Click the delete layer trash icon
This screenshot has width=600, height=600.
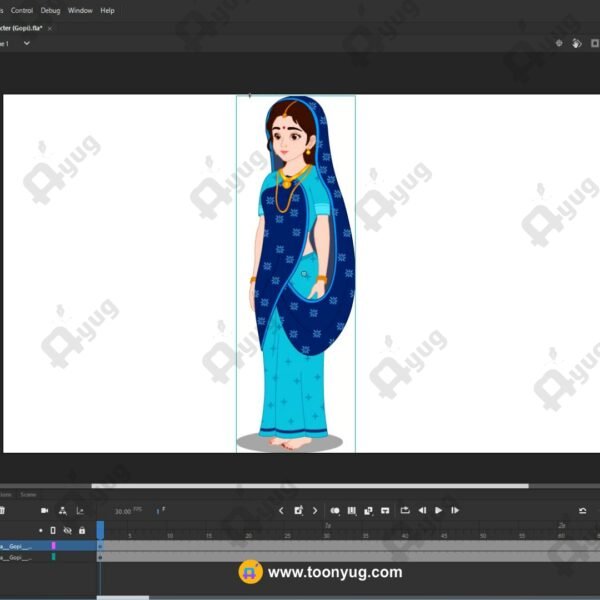click(x=2, y=510)
